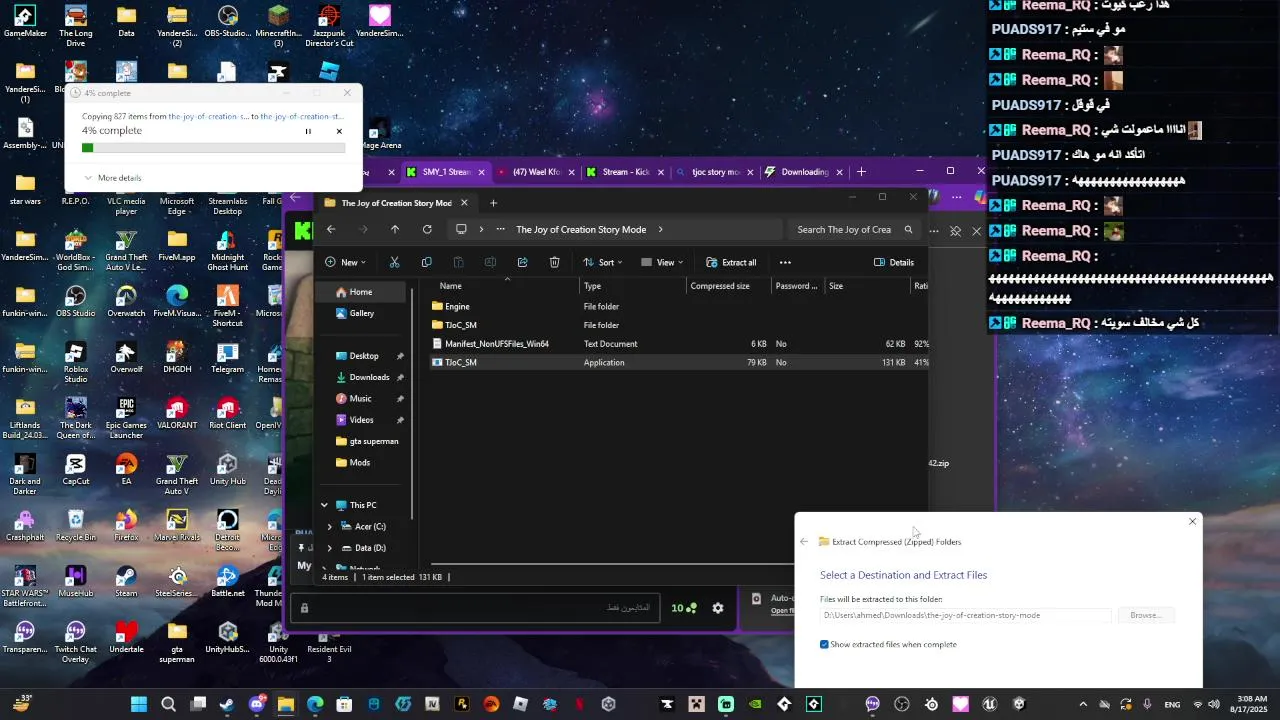
Task: Open the See more ellipsis menu
Action: pyautogui.click(x=785, y=262)
